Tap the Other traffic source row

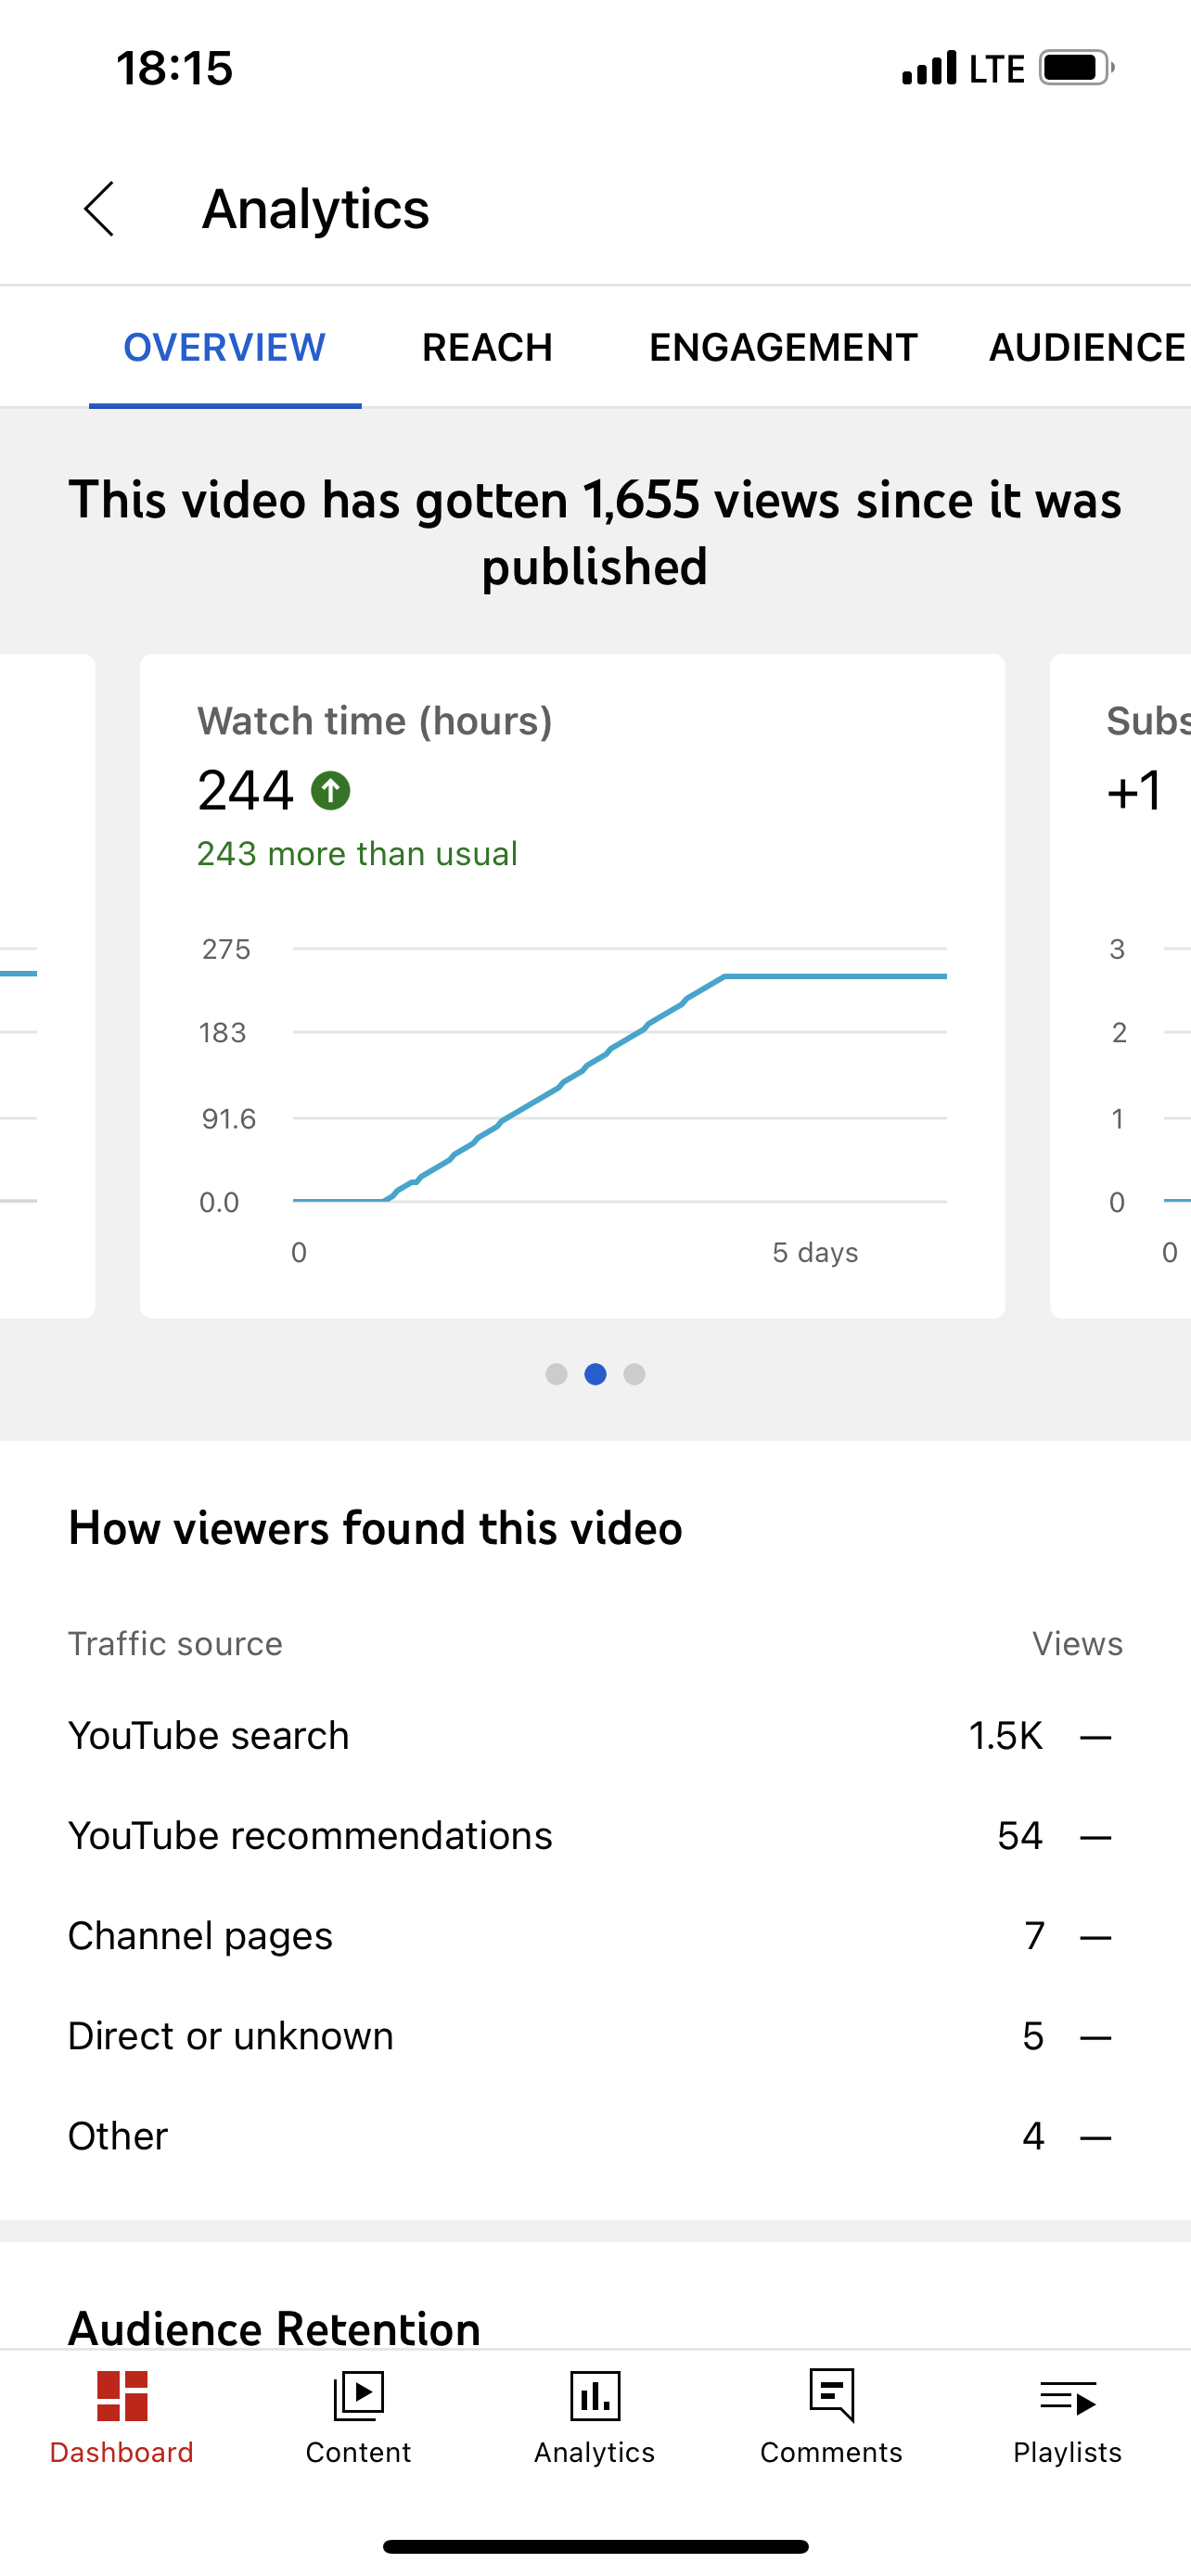point(595,2136)
